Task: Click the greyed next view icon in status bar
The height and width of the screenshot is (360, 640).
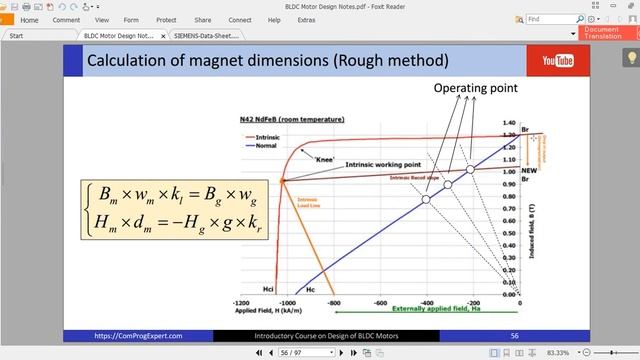Action: (380, 353)
